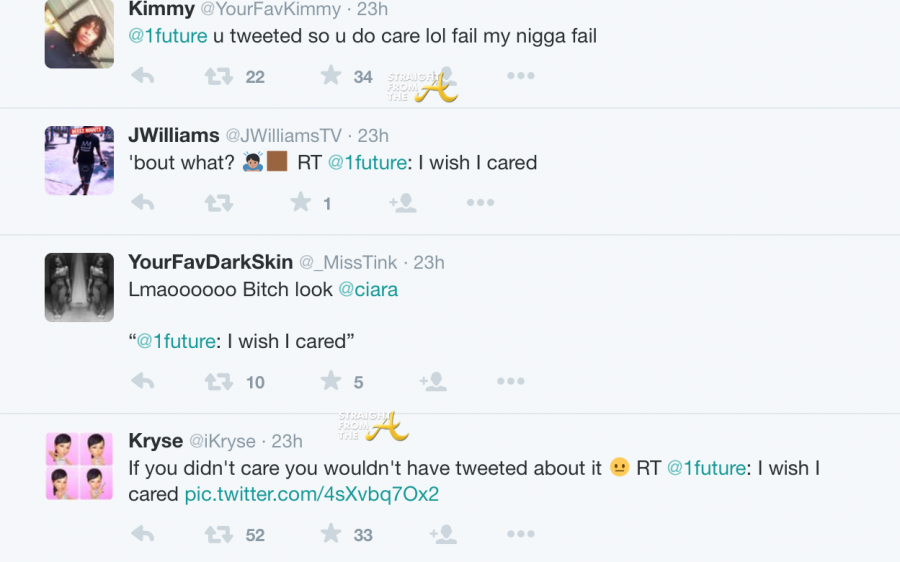Viewport: 900px width, 562px height.
Task: Open more options on Kimmy's tweet
Action: pyautogui.click(x=520, y=76)
